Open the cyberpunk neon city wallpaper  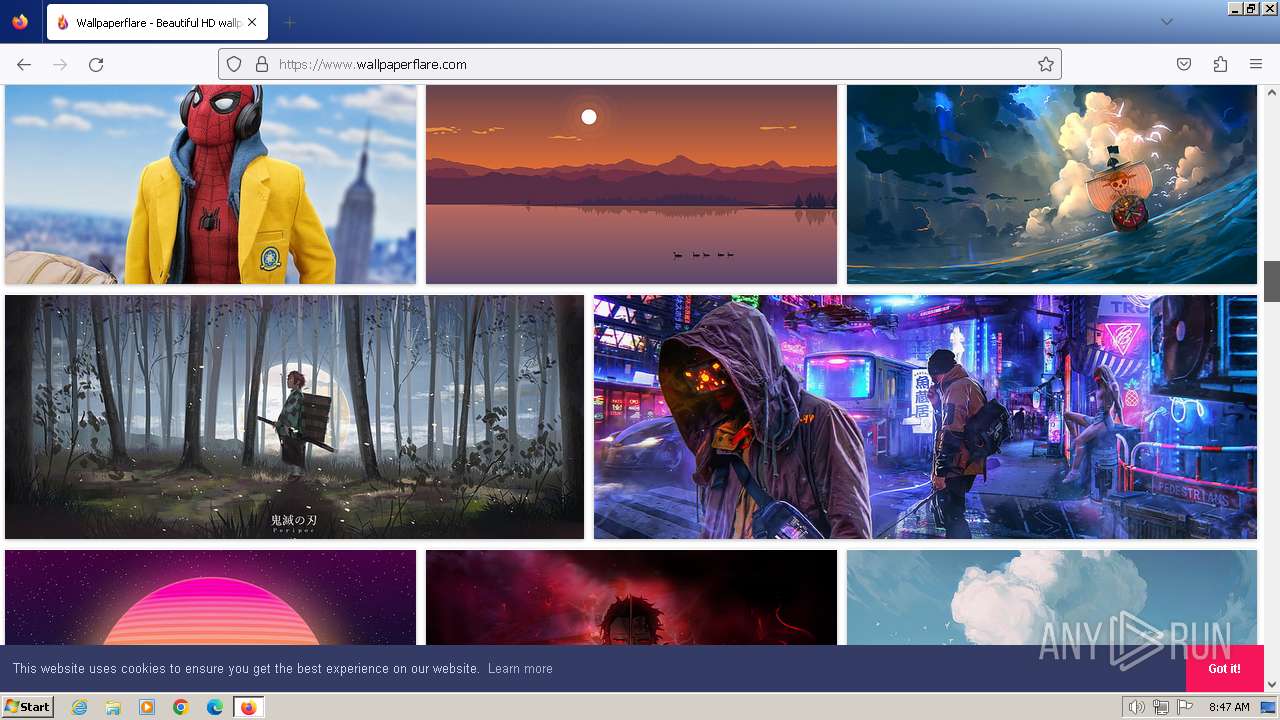click(x=925, y=417)
